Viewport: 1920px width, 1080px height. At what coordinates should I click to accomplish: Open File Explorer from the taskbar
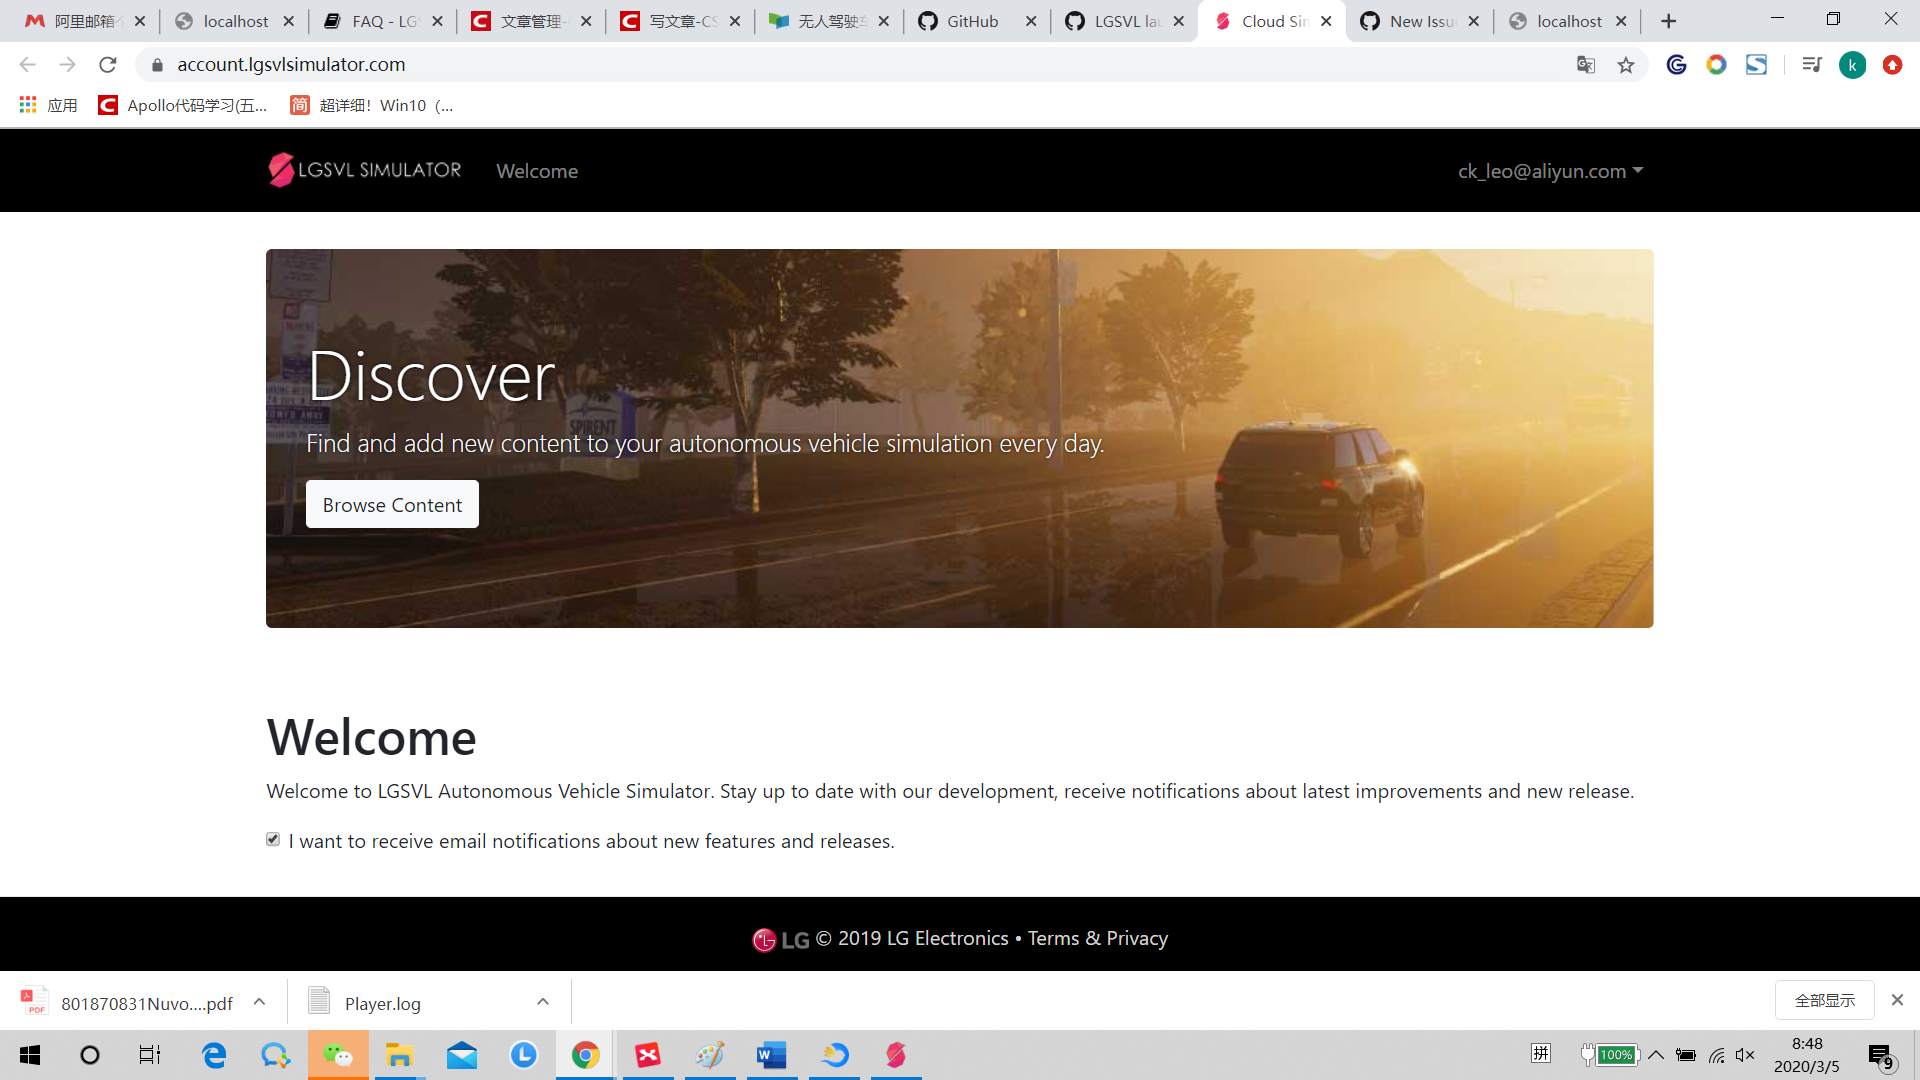(x=399, y=1055)
